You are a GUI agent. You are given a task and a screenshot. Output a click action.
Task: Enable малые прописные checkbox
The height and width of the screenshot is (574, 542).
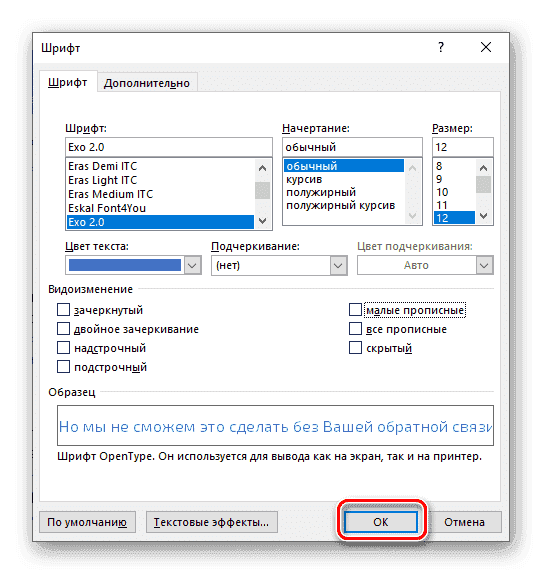point(355,310)
